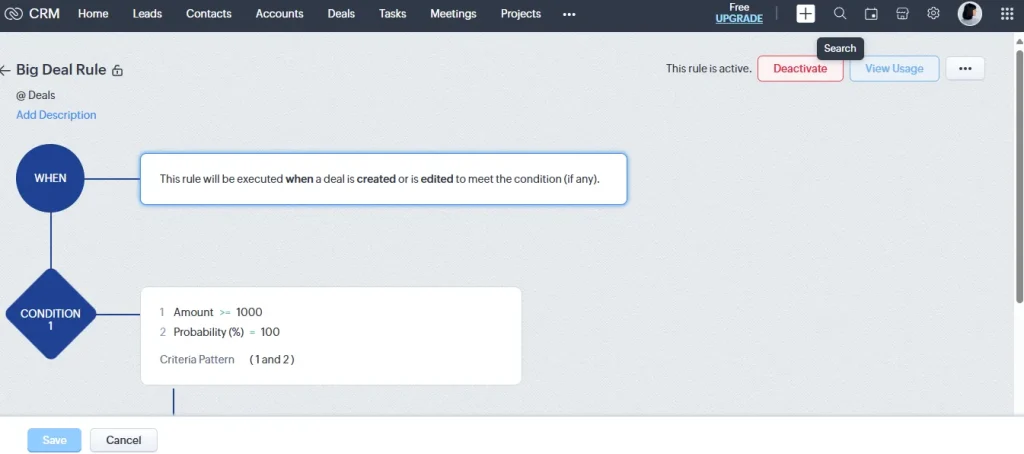Click the Zoho CRM logo icon

(13, 14)
